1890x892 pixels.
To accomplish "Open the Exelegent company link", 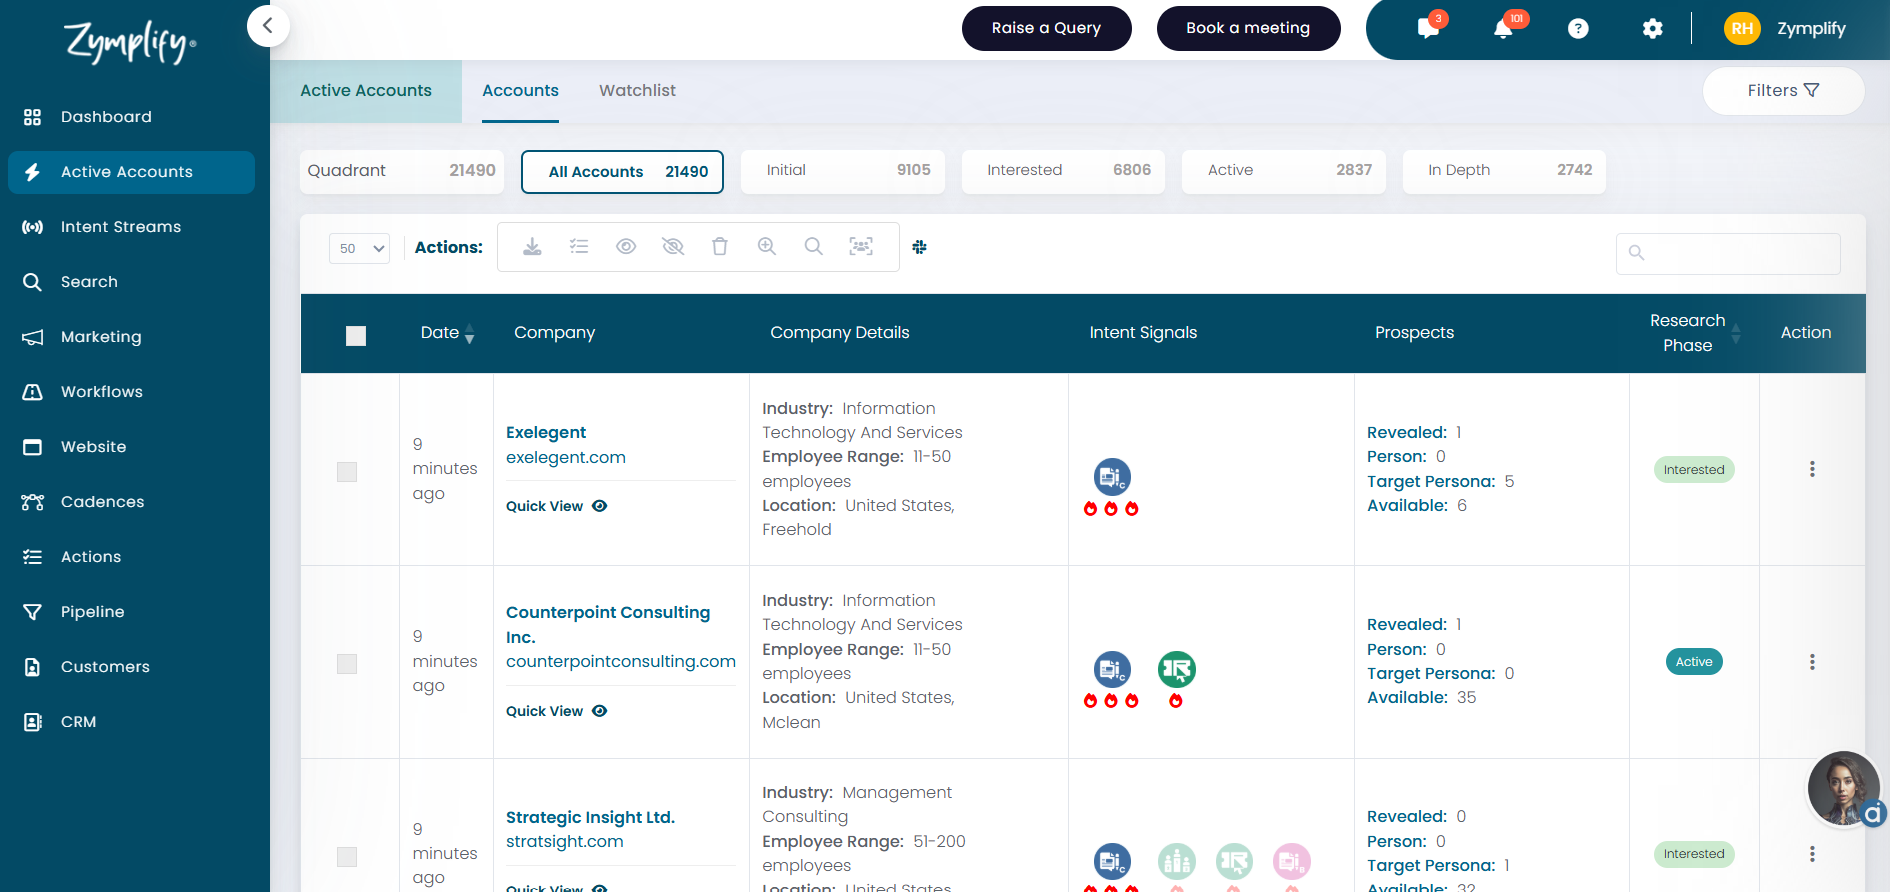I will 546,433.
